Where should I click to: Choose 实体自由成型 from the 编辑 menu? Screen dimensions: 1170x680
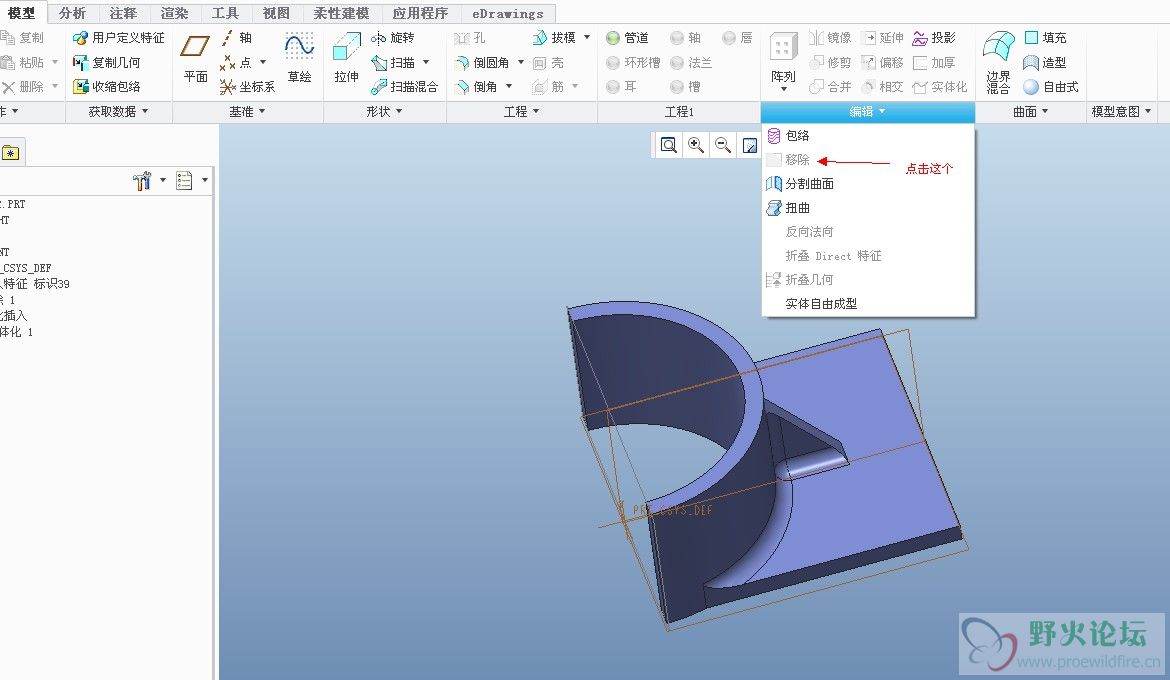pos(868,304)
